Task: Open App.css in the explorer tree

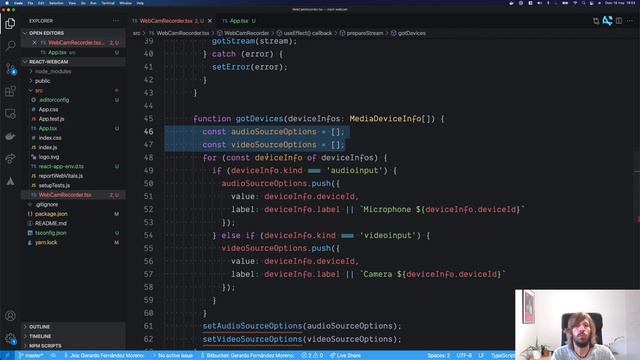Action: pos(48,109)
